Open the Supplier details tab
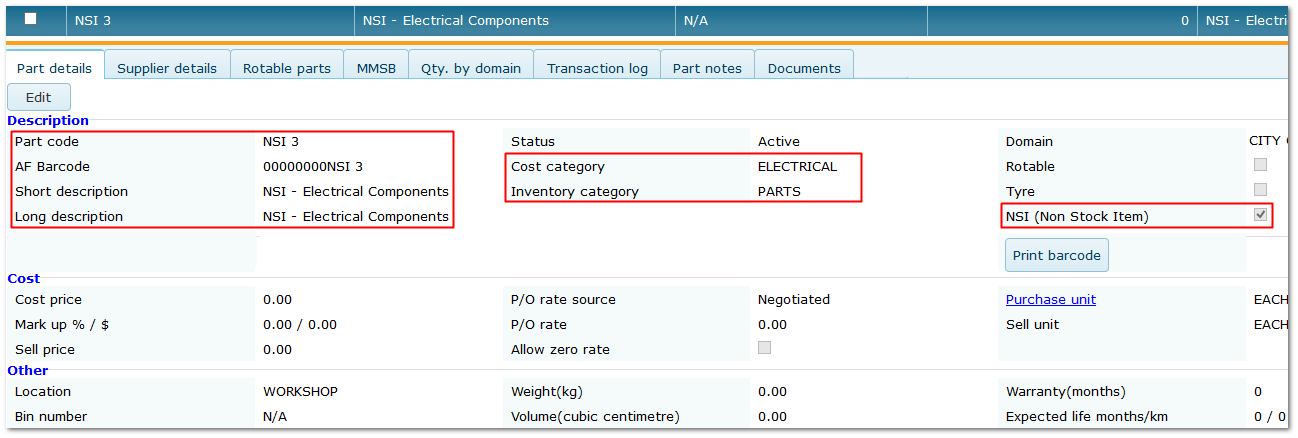Screen dimensions: 1298x438 pos(167,68)
